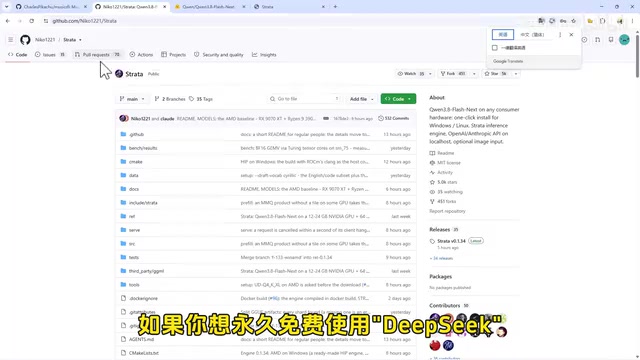The height and width of the screenshot is (360, 640).
Task: Open the docs folder
Action: pyautogui.click(x=134, y=189)
